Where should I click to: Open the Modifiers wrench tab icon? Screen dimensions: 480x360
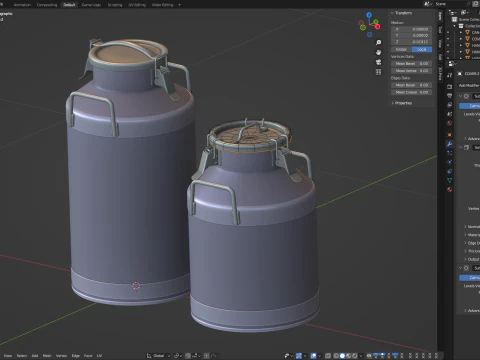click(449, 144)
